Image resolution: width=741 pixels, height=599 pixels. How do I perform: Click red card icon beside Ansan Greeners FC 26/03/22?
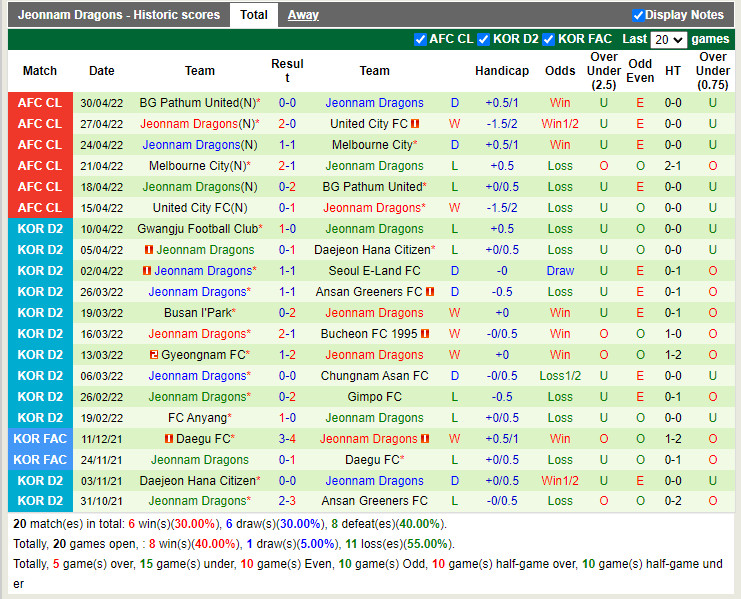[430, 291]
